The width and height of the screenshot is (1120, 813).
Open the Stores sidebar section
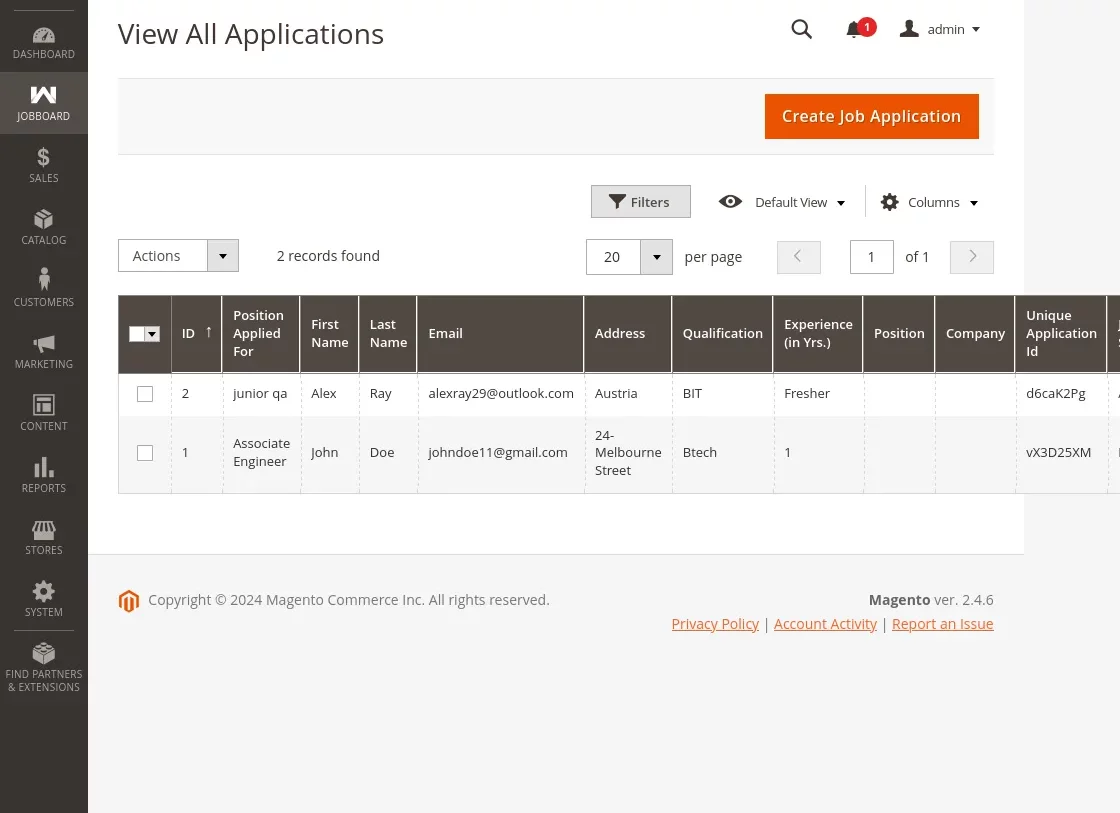click(43, 537)
